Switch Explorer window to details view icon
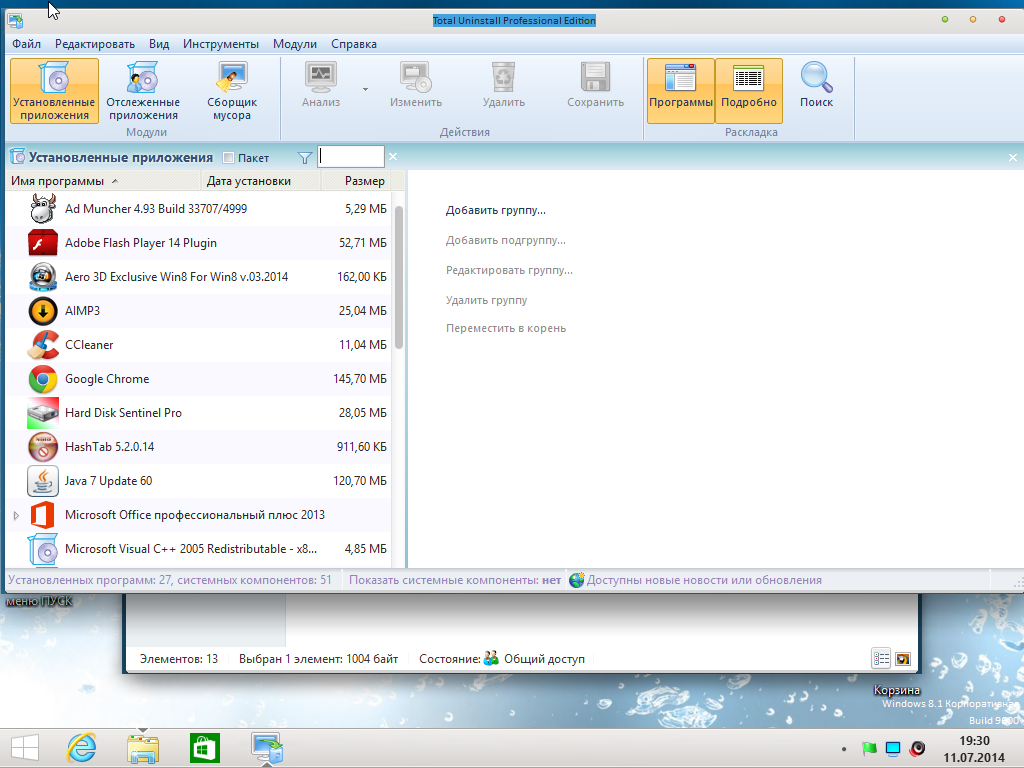The height and width of the screenshot is (768, 1024). pos(881,659)
